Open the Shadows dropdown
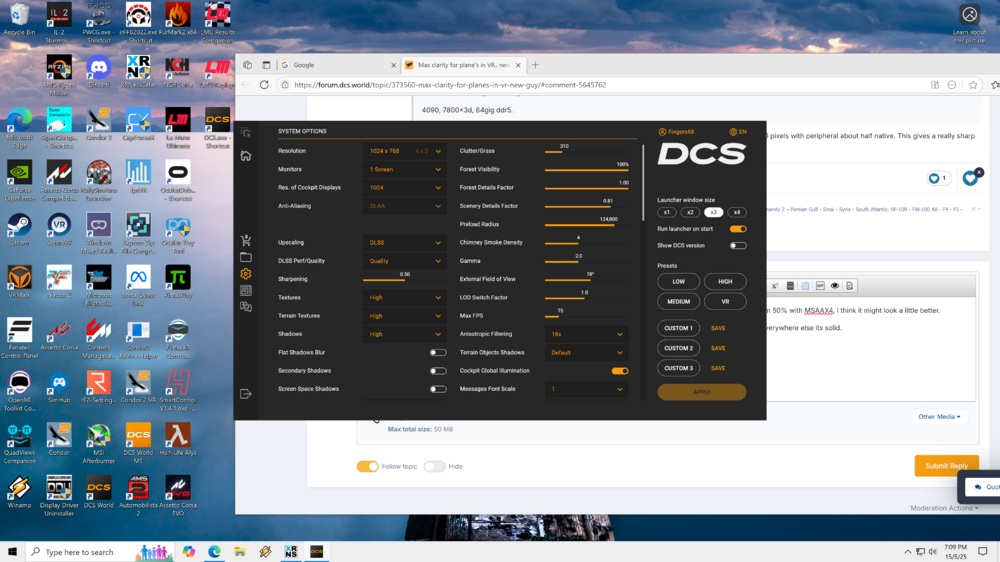This screenshot has width=1000, height=562. tap(404, 334)
